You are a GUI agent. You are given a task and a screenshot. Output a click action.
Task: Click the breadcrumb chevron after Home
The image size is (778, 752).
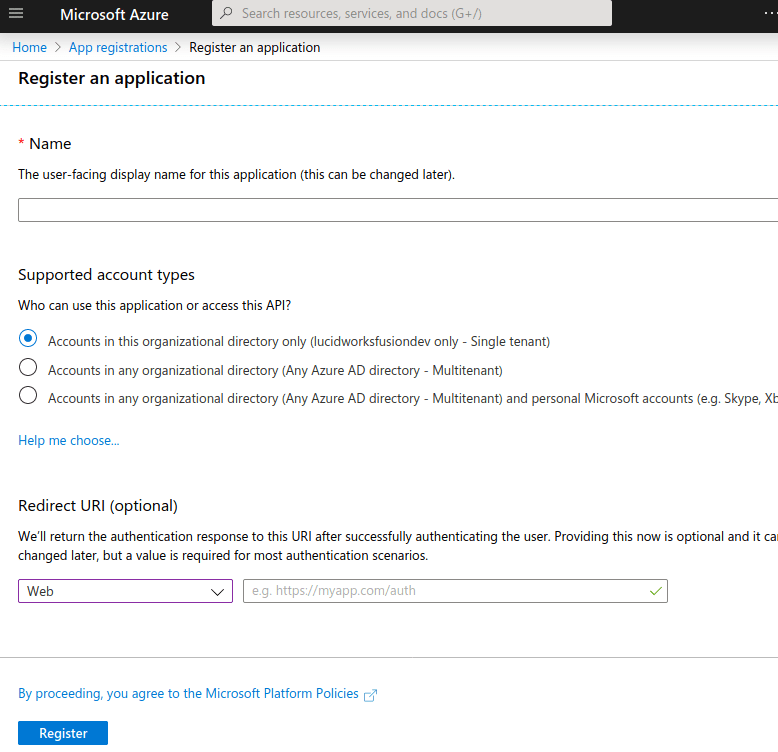click(x=58, y=47)
